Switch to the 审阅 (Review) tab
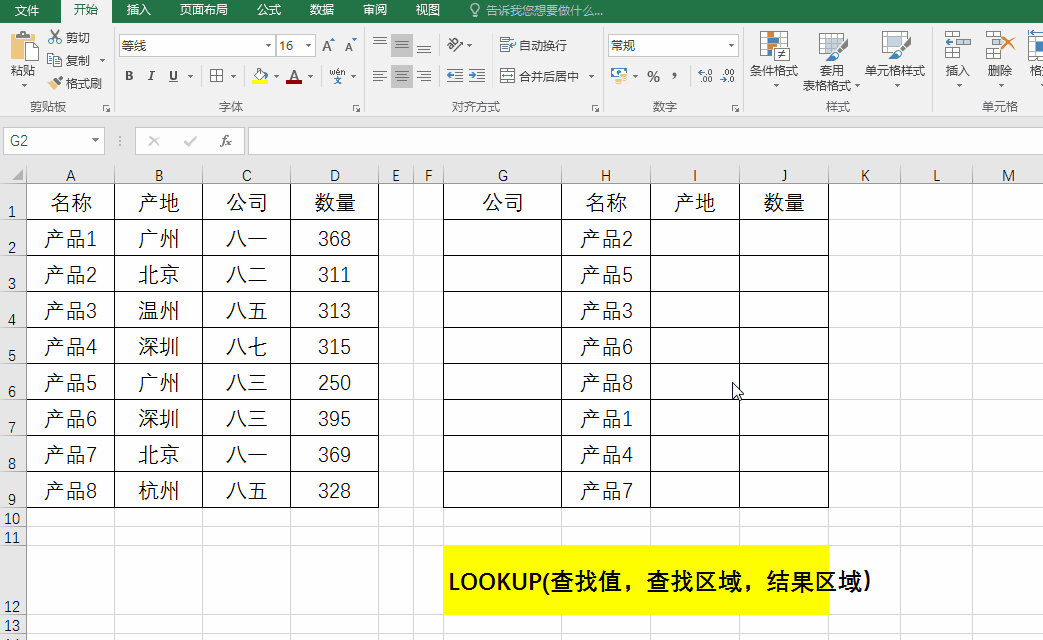 (x=375, y=10)
